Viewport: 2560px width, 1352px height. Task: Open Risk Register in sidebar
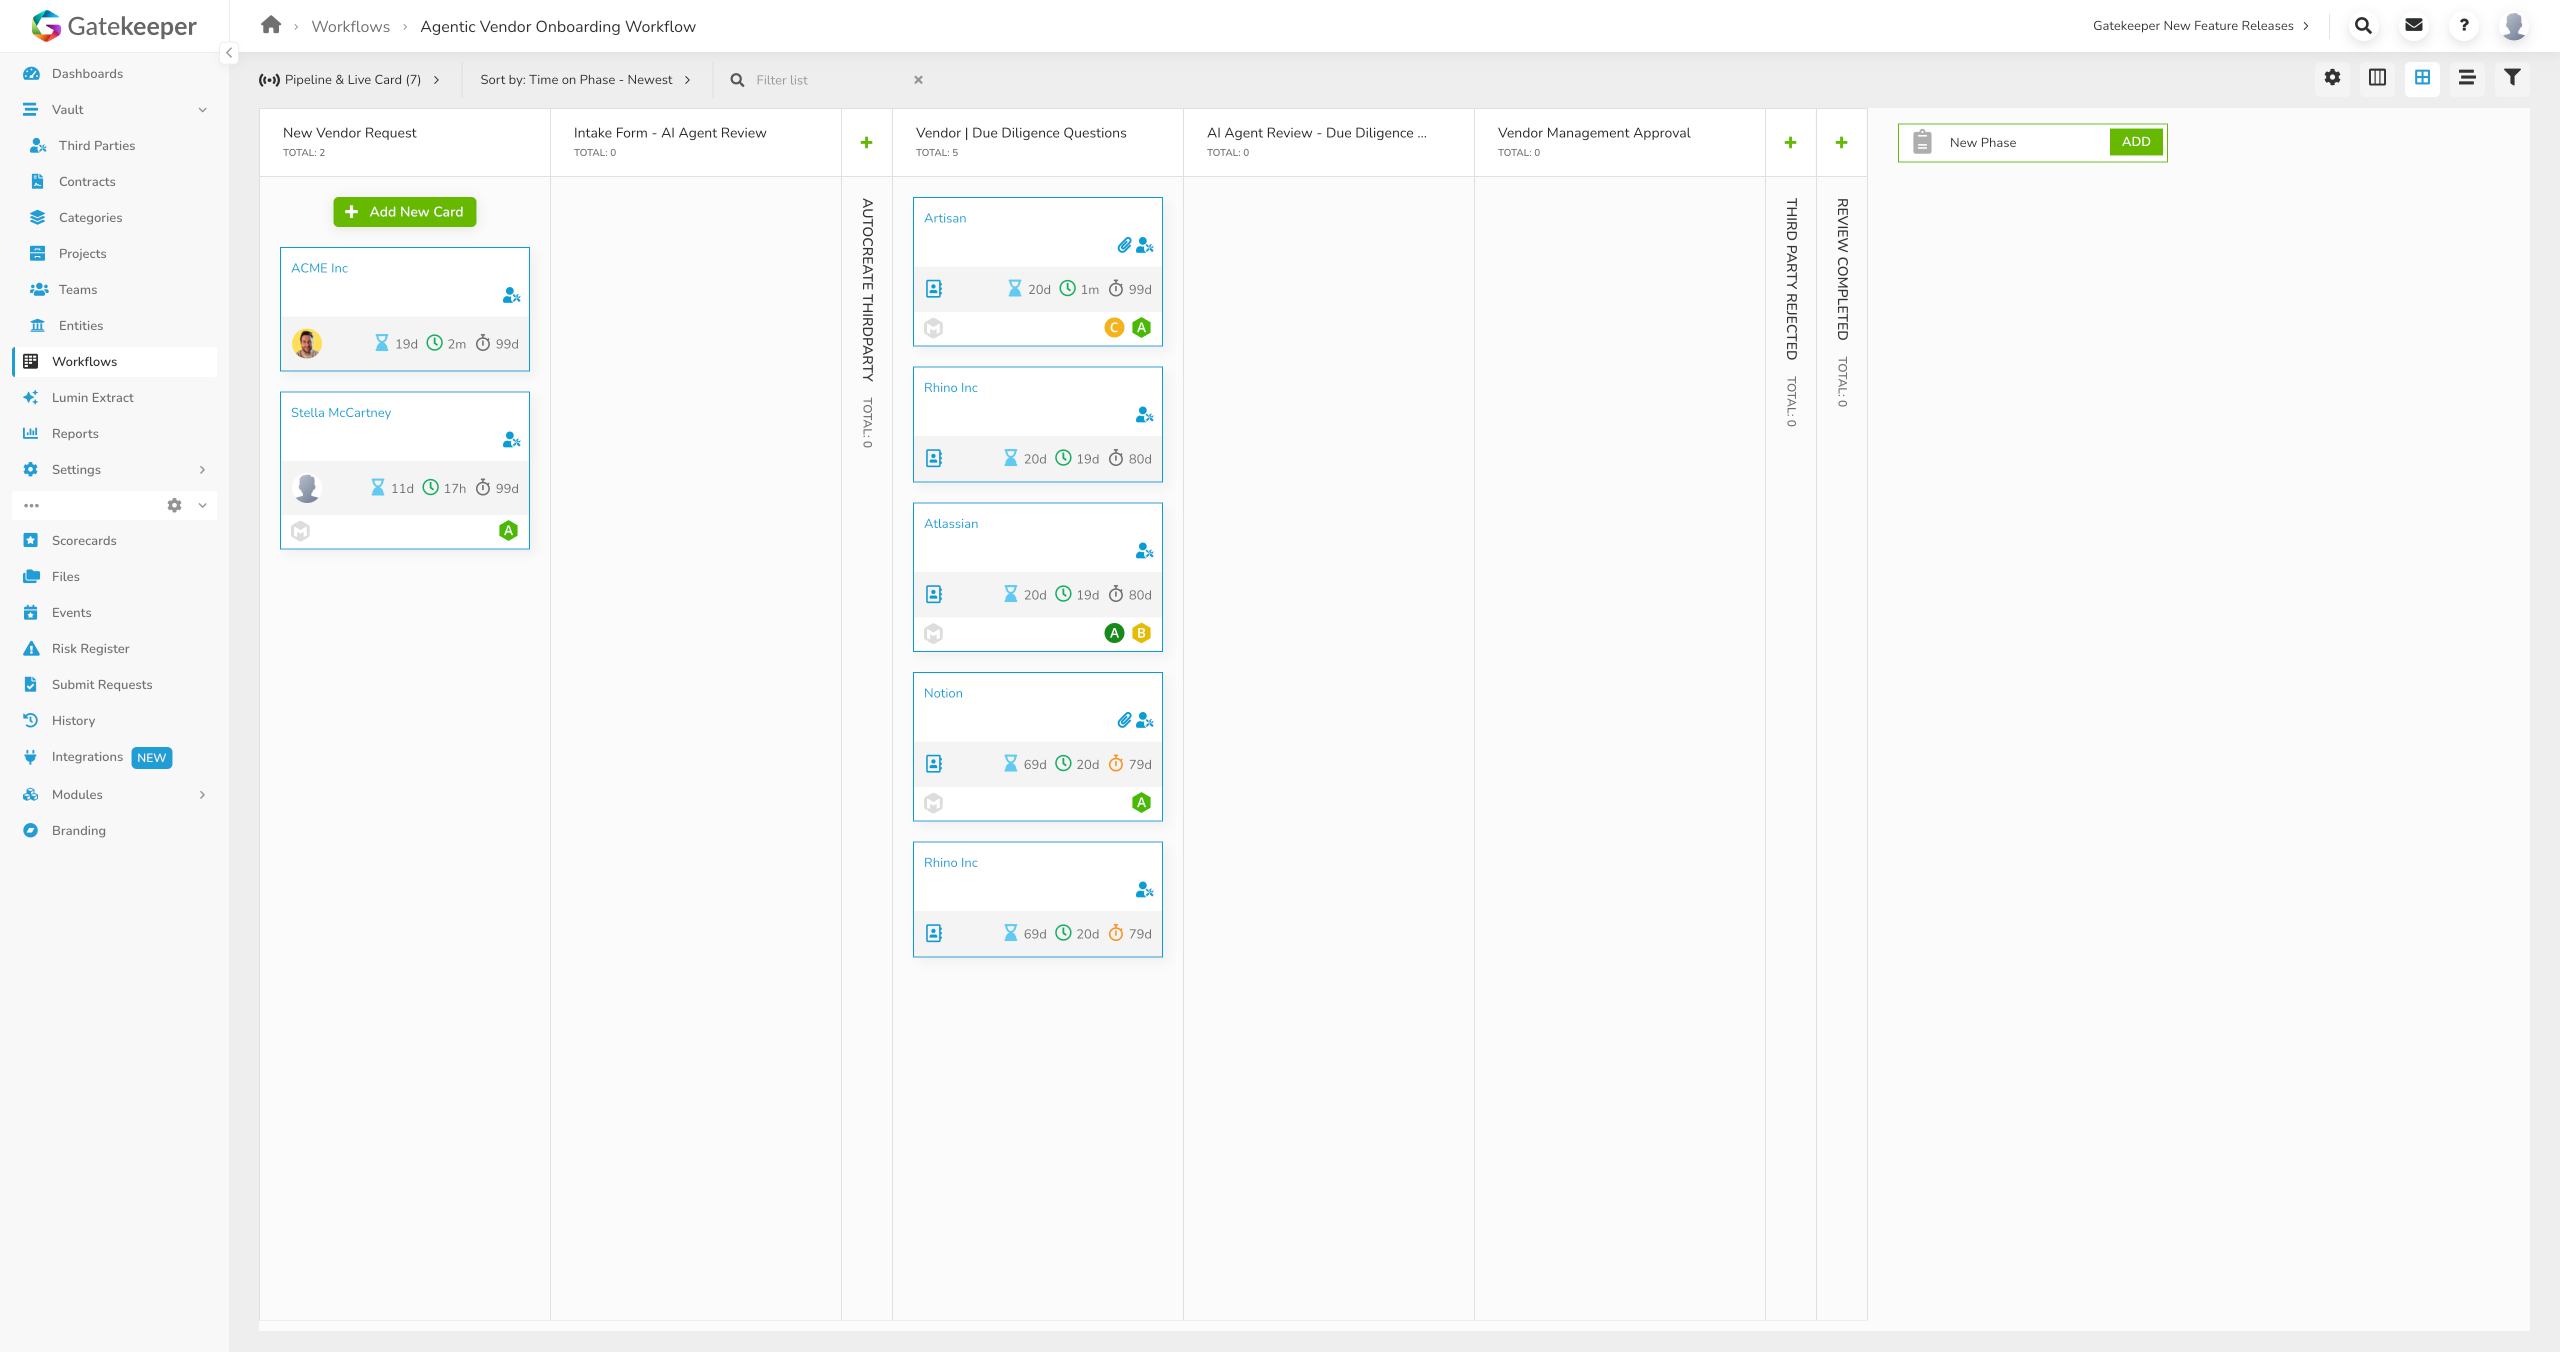[90, 649]
